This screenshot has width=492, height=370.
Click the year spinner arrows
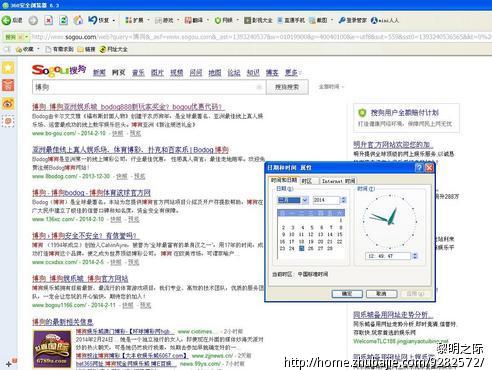(x=343, y=200)
